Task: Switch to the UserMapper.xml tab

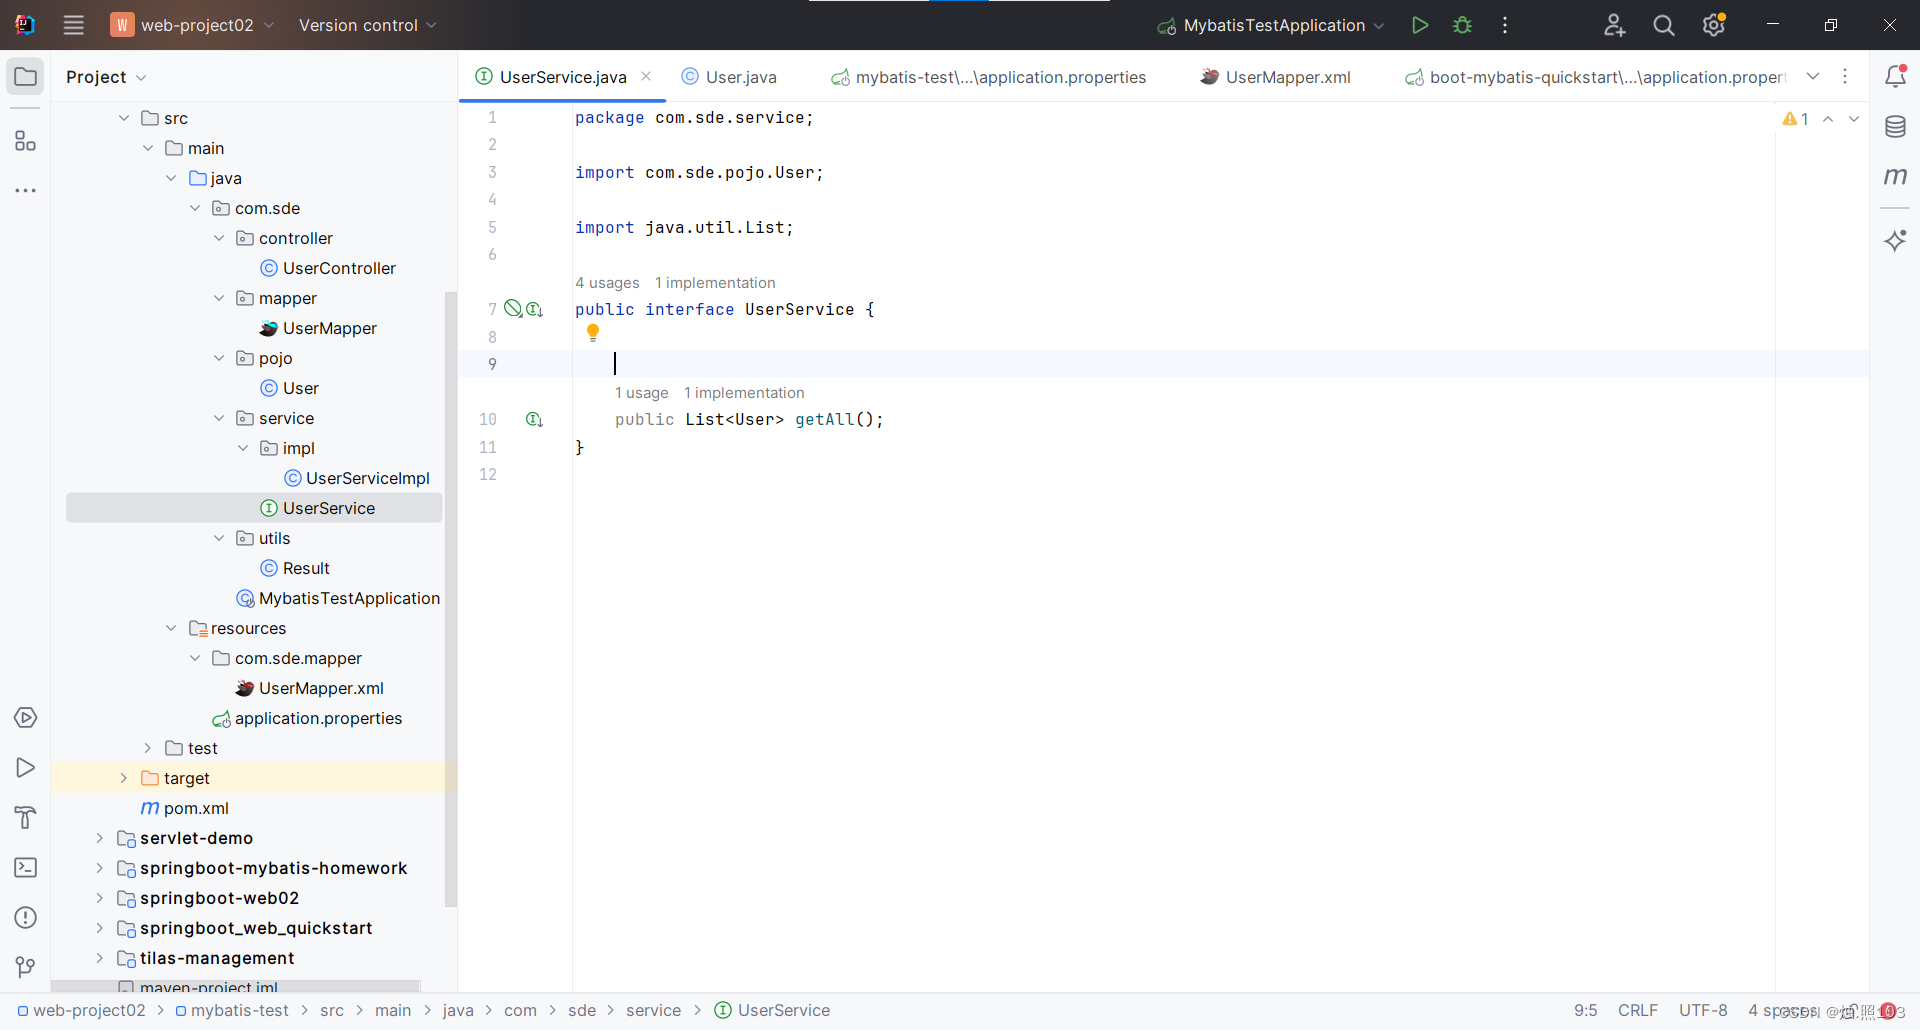Action: point(1276,77)
